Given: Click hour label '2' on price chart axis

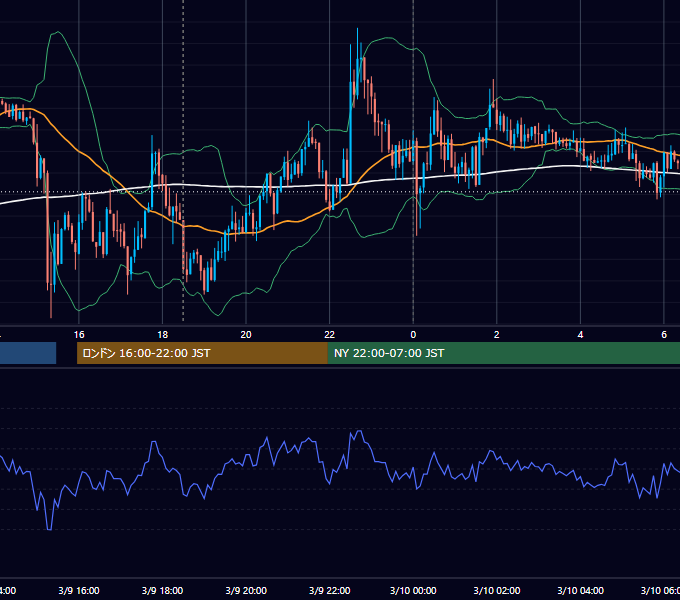Looking at the screenshot, I should tap(497, 335).
